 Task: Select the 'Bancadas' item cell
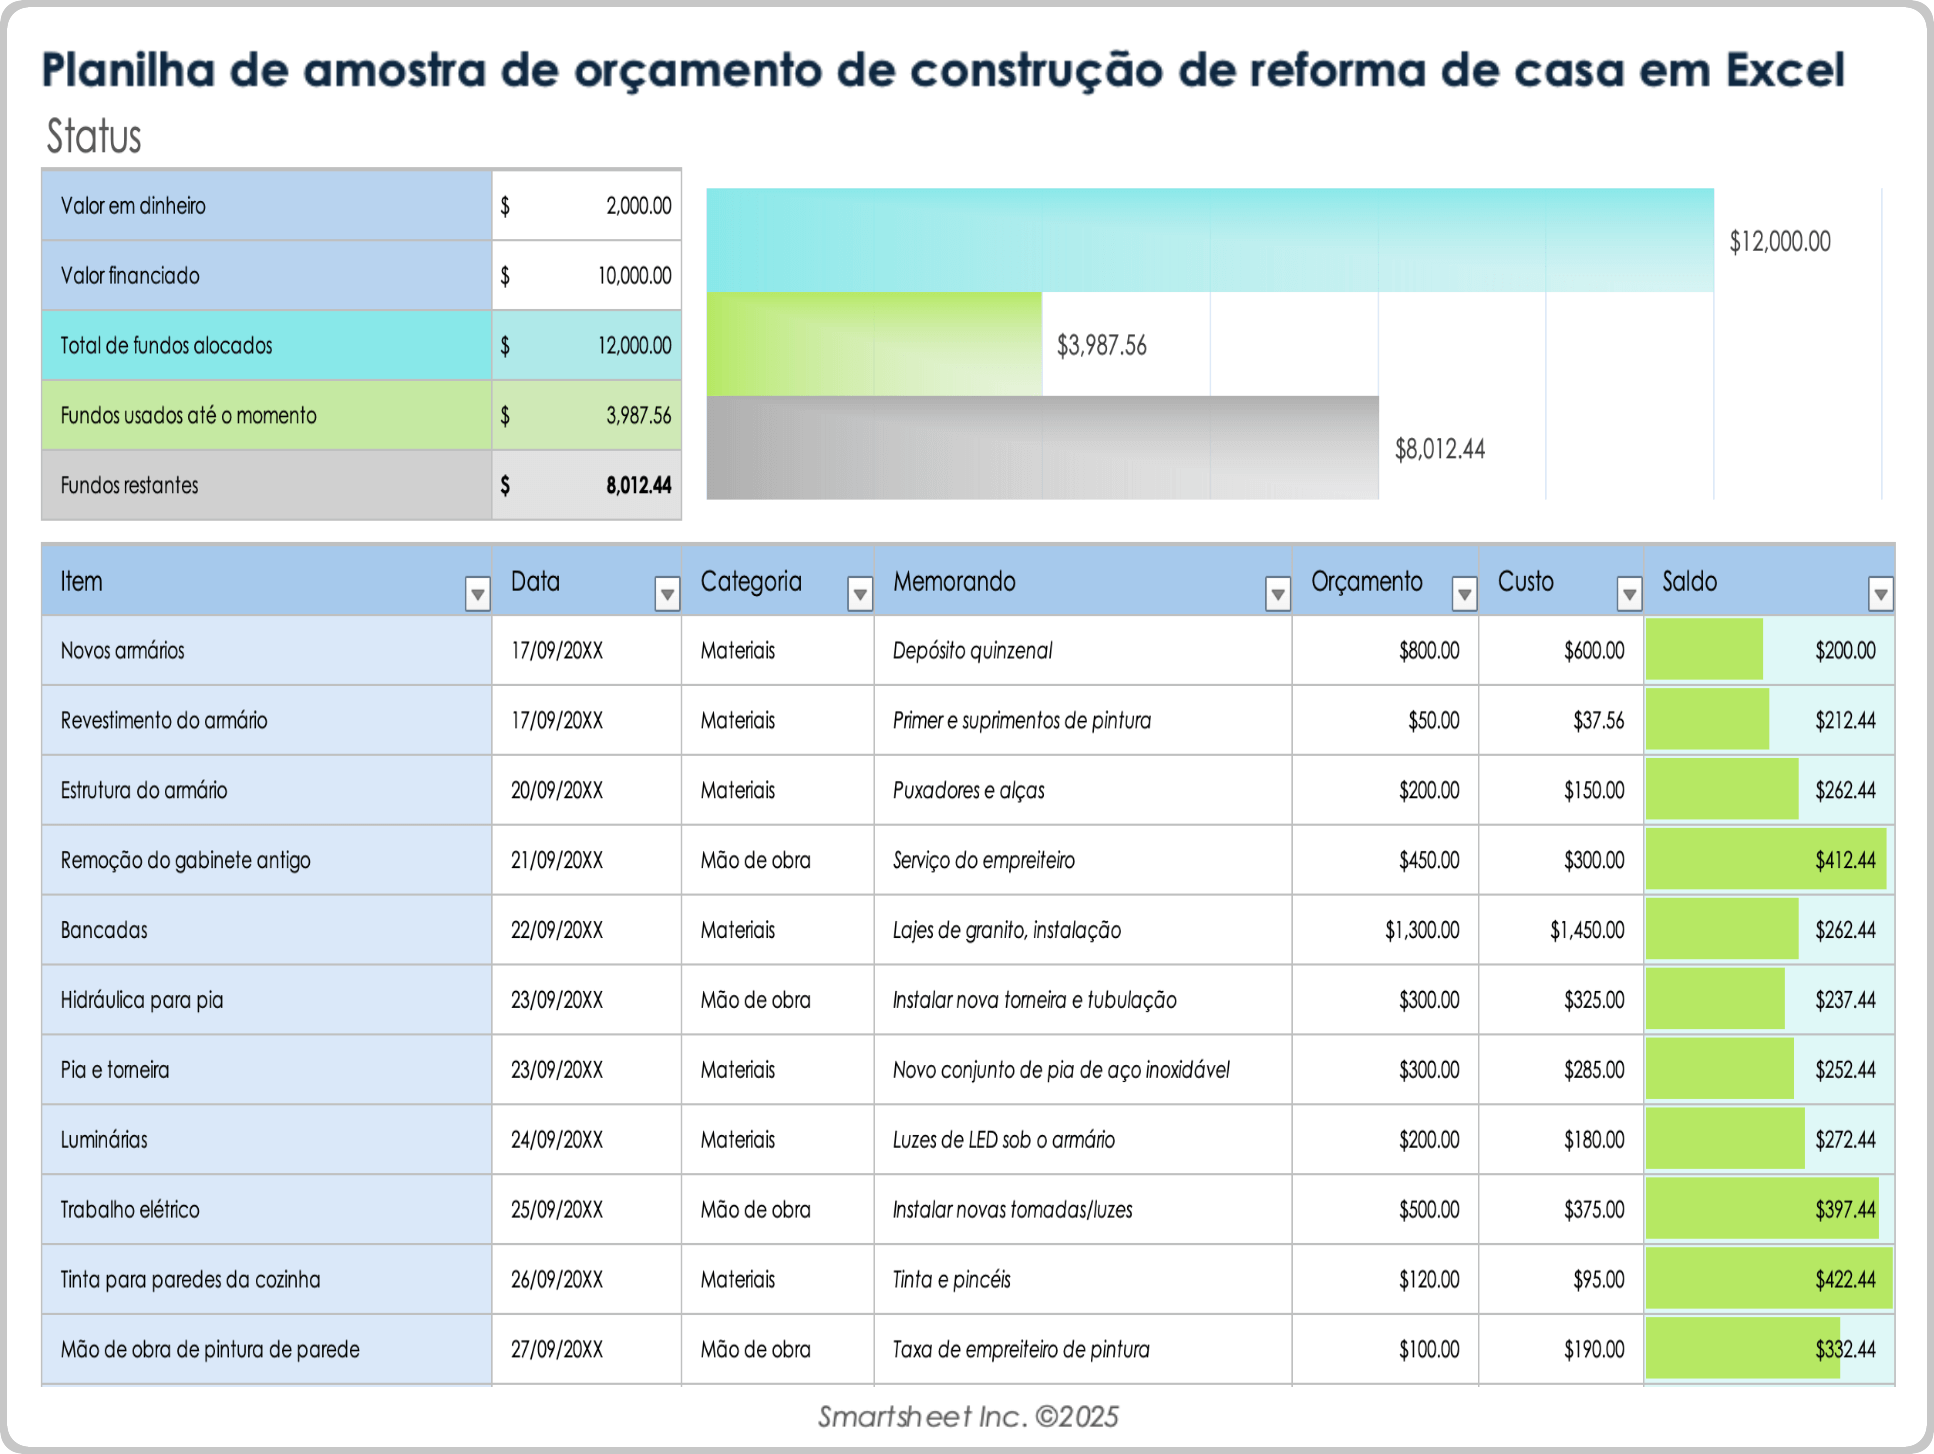pyautogui.click(x=267, y=931)
